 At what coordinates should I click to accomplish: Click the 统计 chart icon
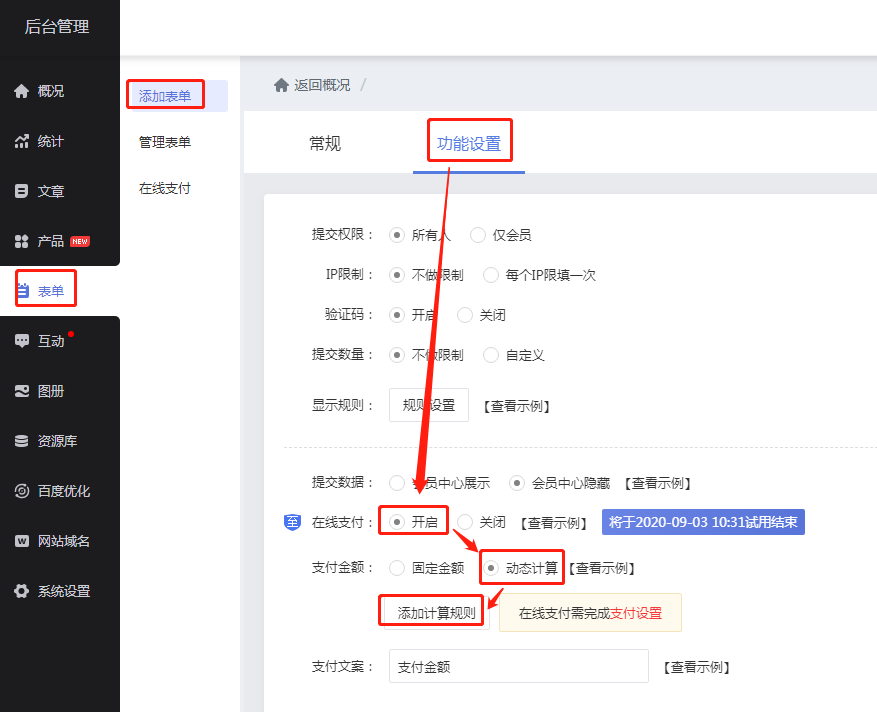point(21,142)
